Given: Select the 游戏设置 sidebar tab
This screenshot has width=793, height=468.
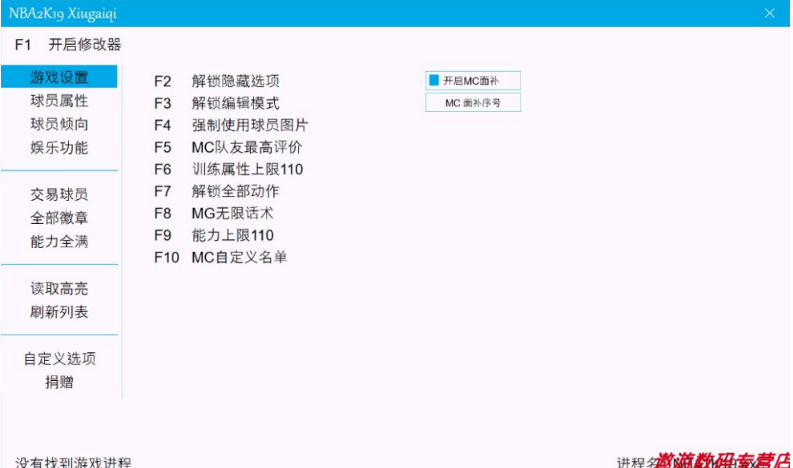Looking at the screenshot, I should point(59,77).
